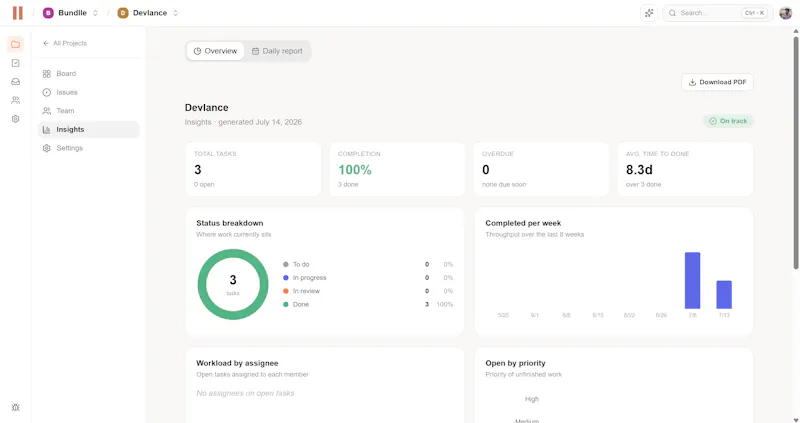Go back to All Projects
Screen dimensions: 800x423
(65, 43)
